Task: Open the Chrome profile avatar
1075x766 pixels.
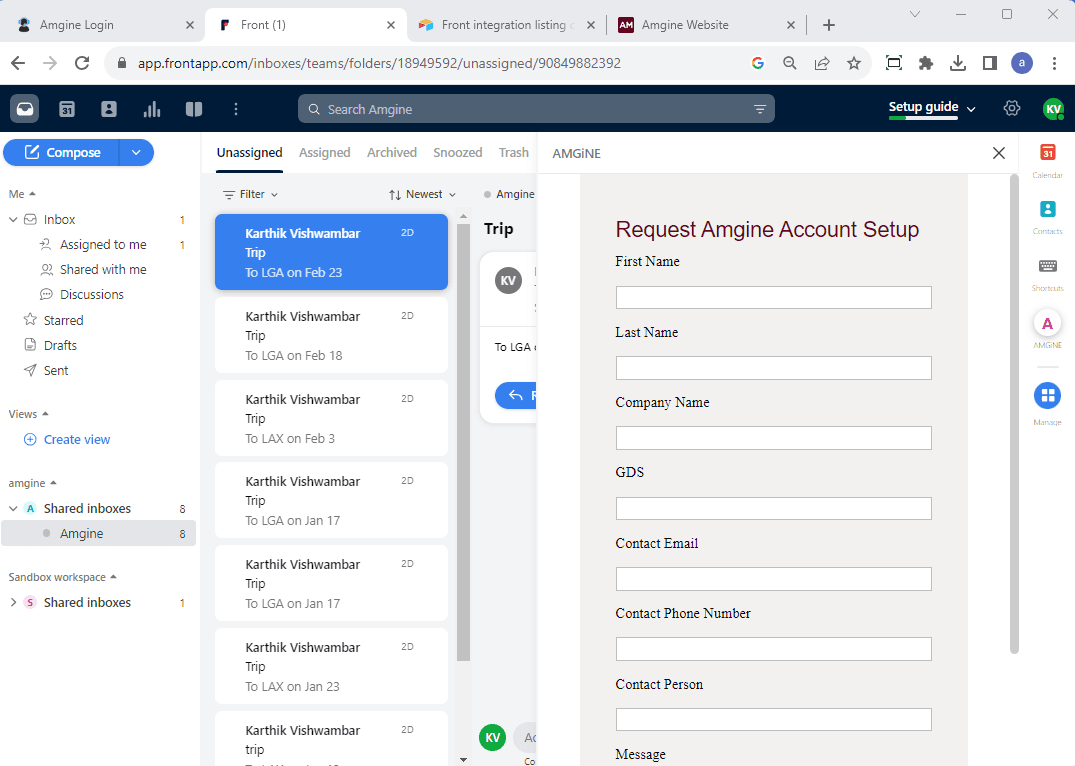Action: click(x=1022, y=63)
